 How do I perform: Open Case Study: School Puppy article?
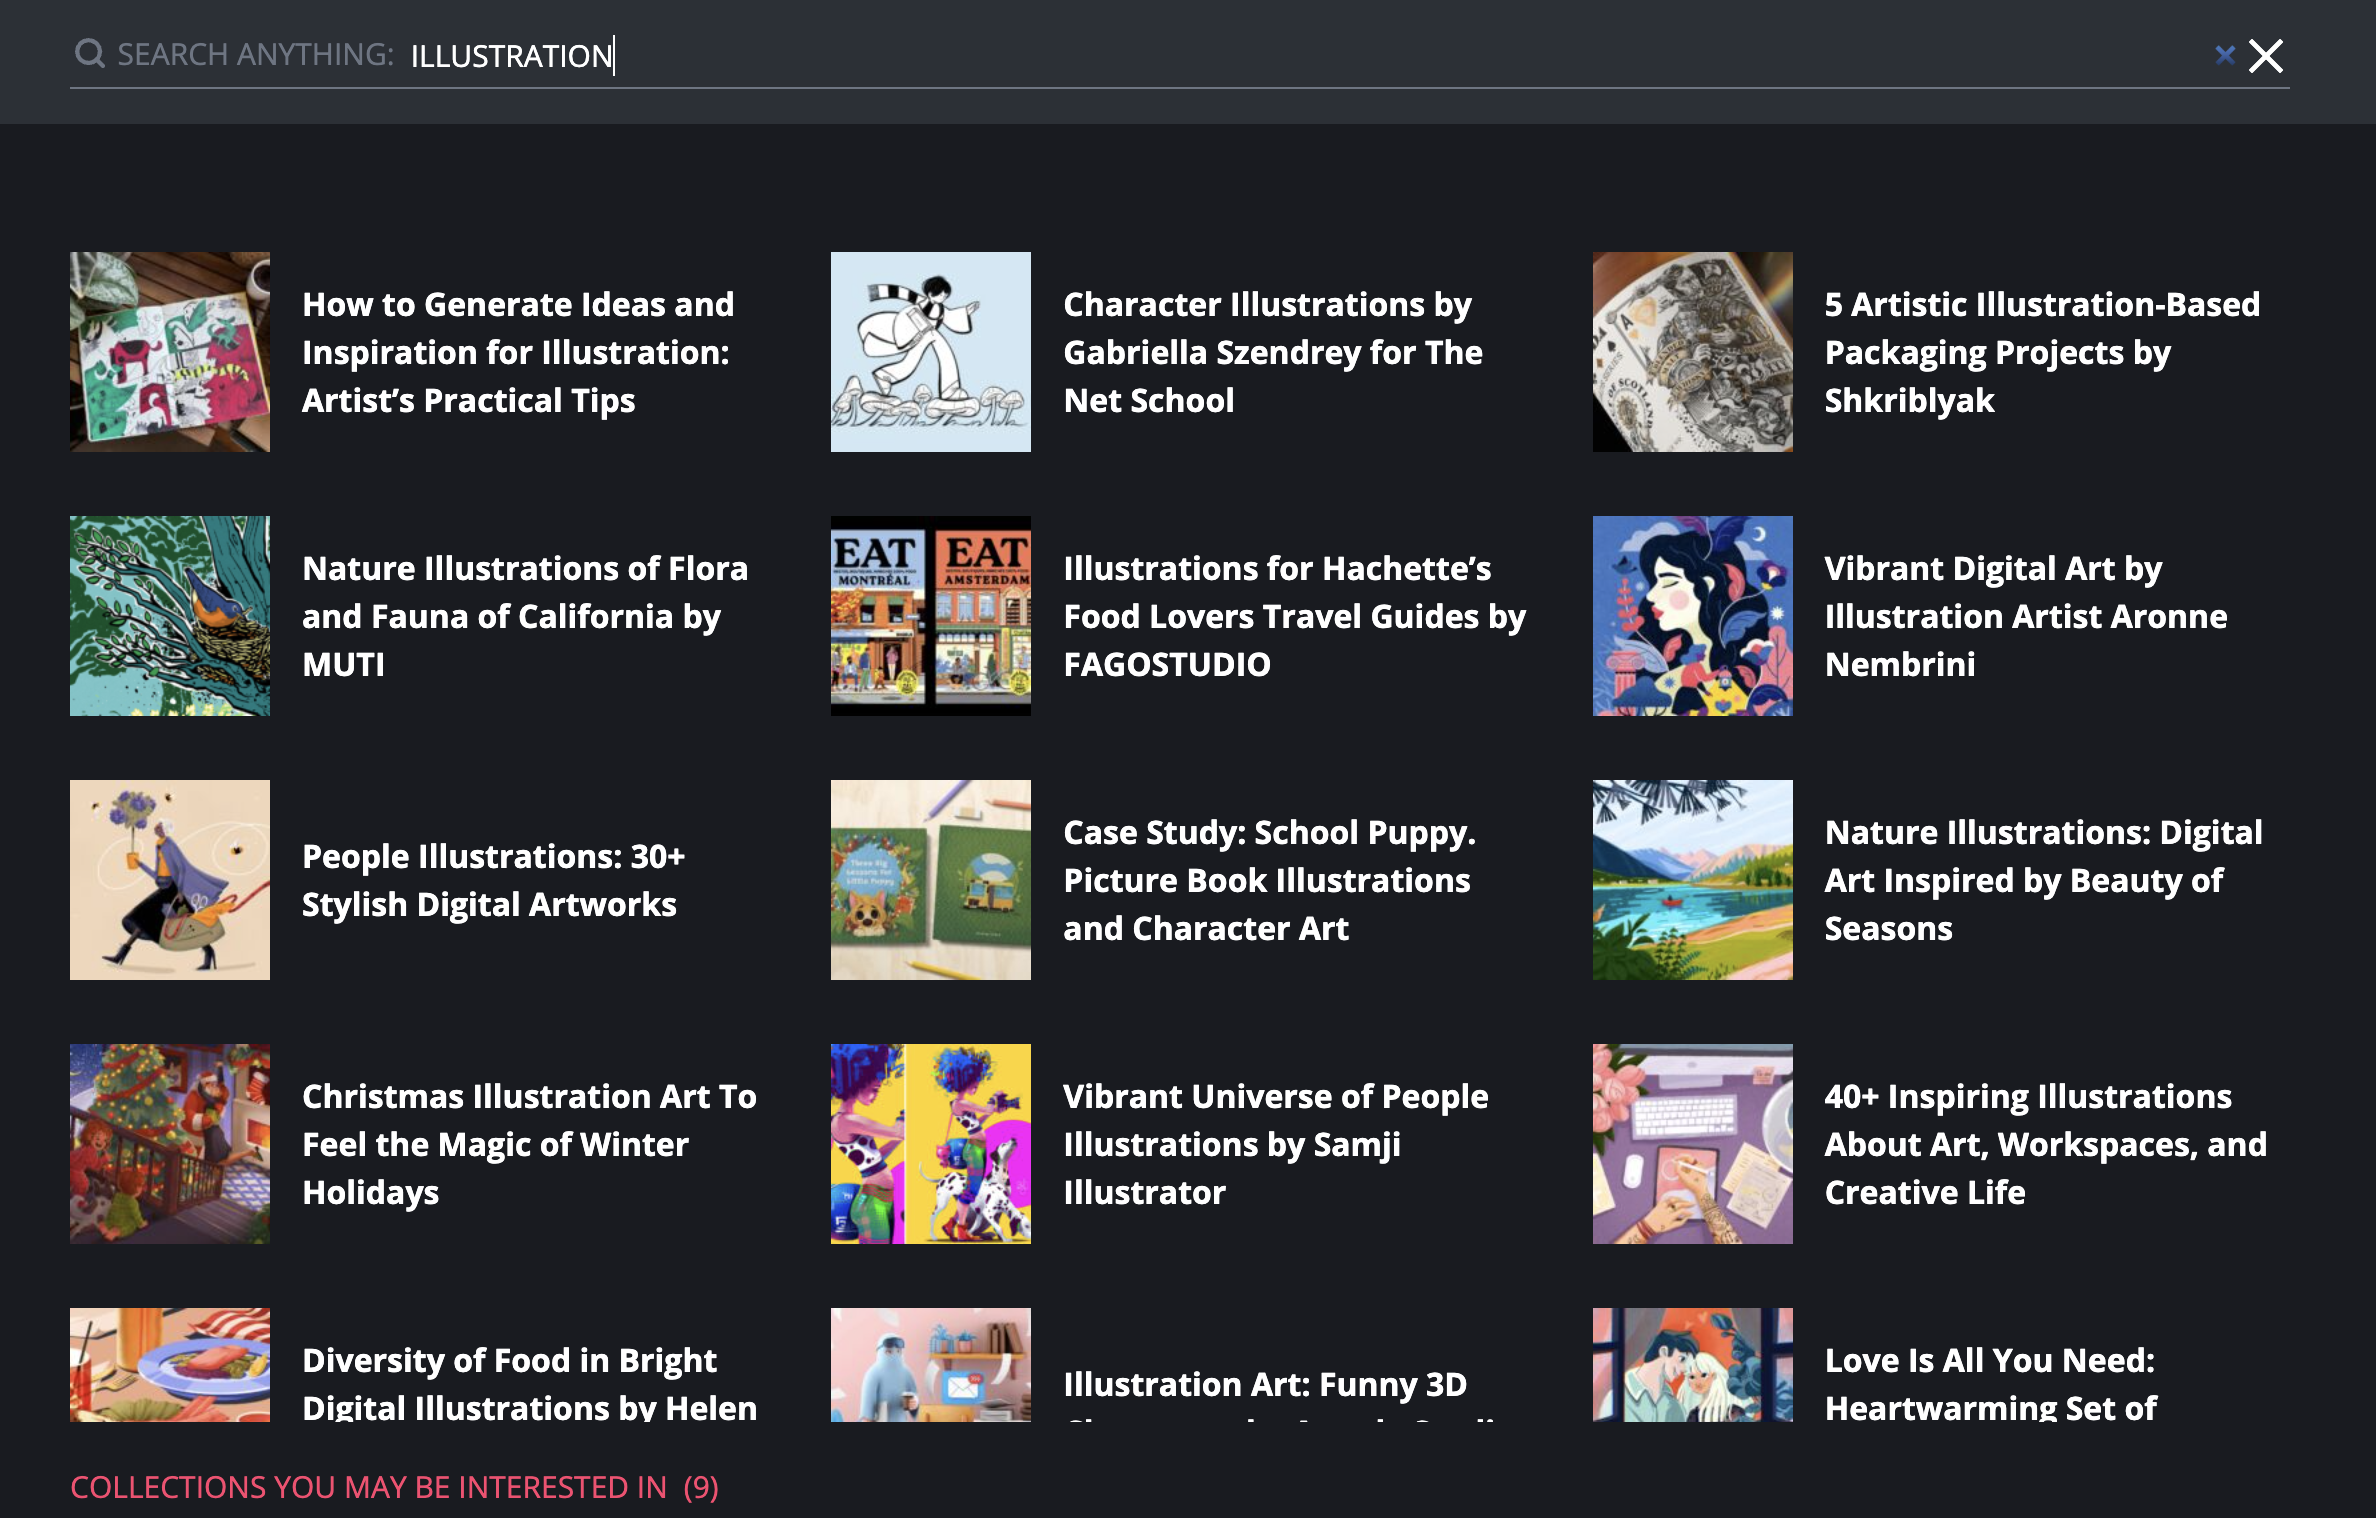[x=1268, y=880]
